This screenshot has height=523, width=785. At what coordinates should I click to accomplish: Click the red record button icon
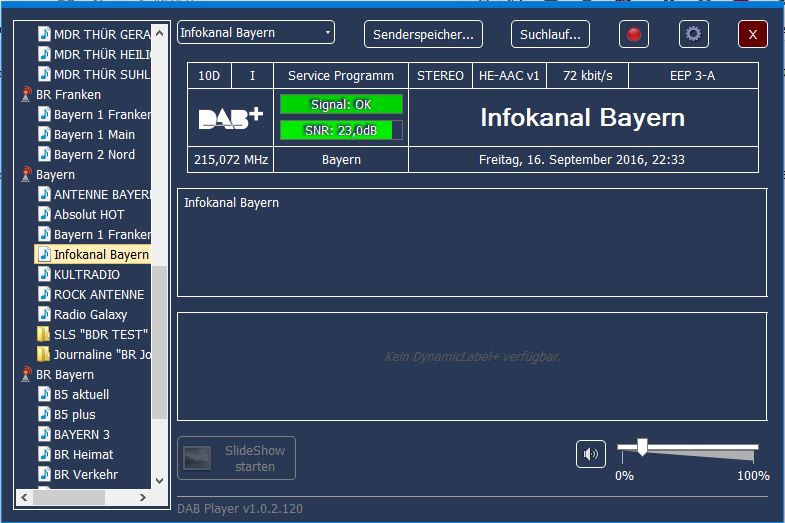pyautogui.click(x=633, y=34)
